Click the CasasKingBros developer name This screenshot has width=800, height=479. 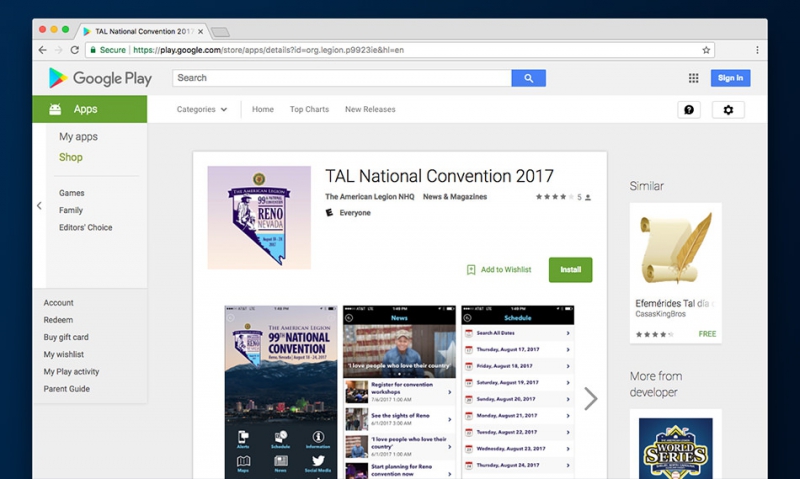660,314
